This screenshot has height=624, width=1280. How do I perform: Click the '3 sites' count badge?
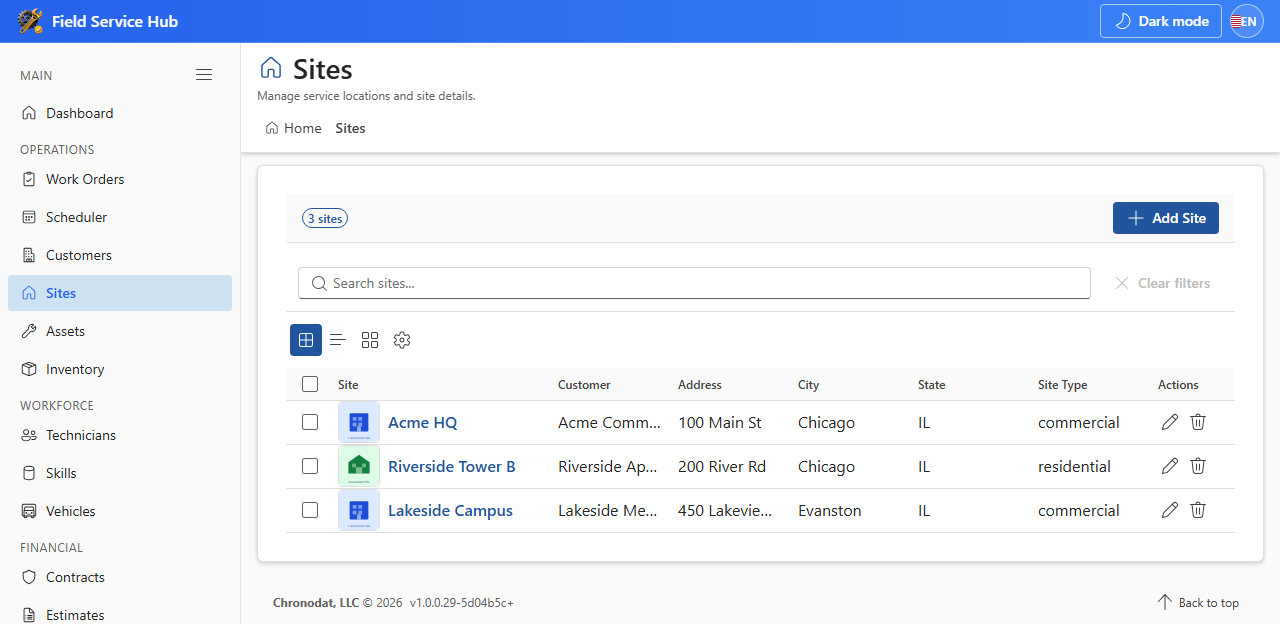pos(325,218)
